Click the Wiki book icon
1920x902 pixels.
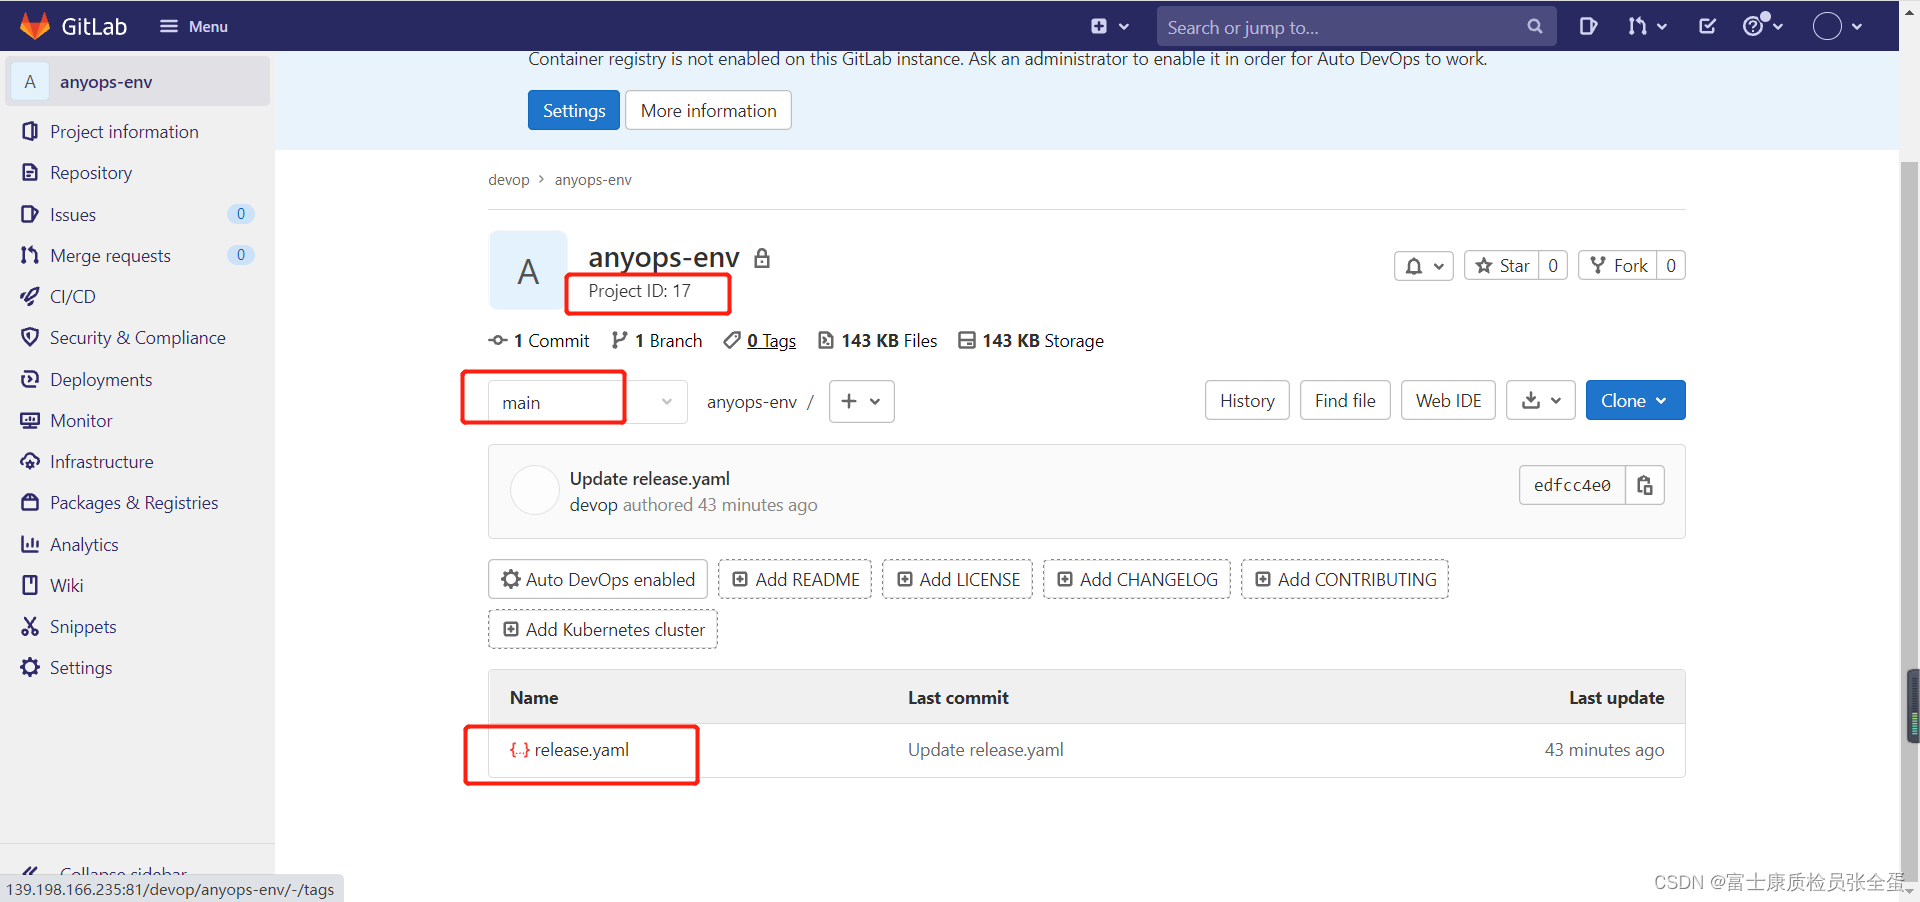[x=30, y=585]
